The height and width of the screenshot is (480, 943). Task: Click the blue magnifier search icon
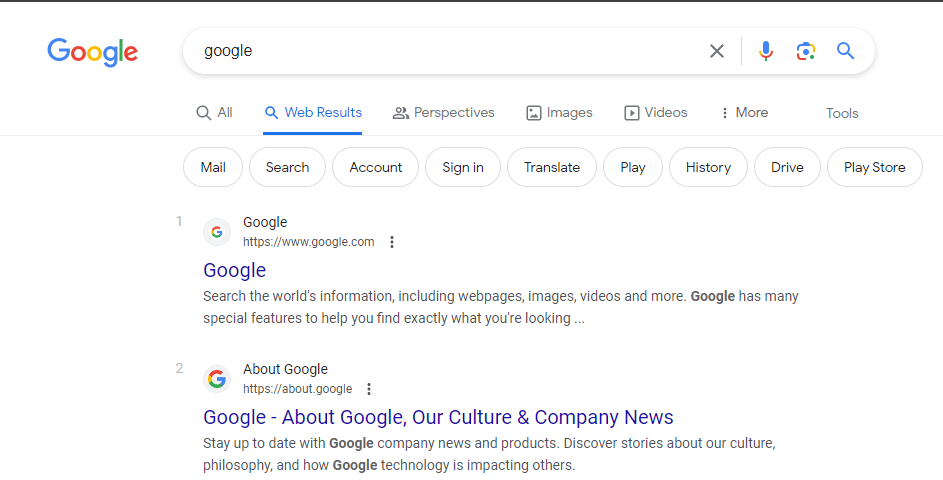tap(846, 51)
